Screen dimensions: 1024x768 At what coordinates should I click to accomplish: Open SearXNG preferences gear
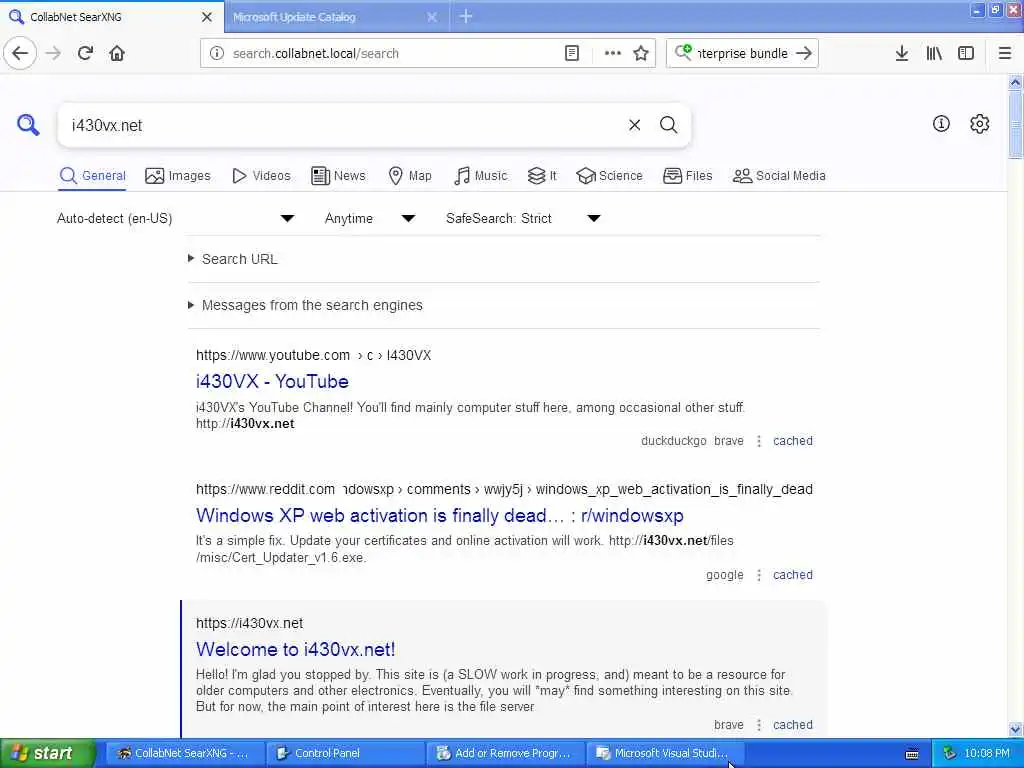coord(980,123)
